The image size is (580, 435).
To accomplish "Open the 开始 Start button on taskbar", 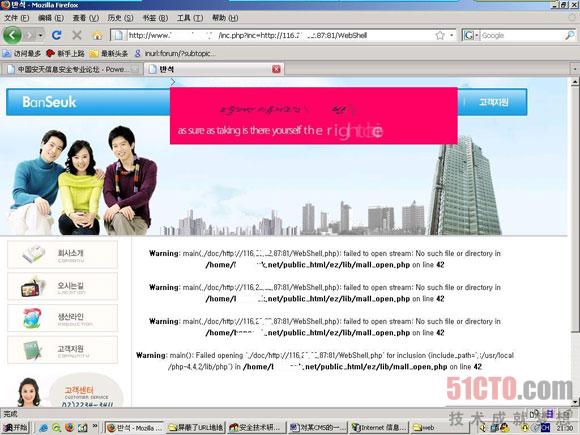I will [15, 428].
